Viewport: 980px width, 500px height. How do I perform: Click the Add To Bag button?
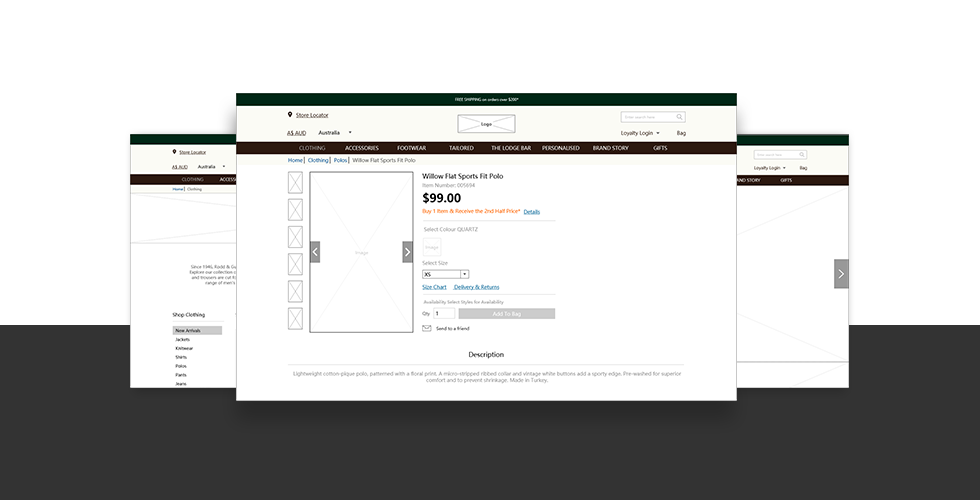pos(507,314)
